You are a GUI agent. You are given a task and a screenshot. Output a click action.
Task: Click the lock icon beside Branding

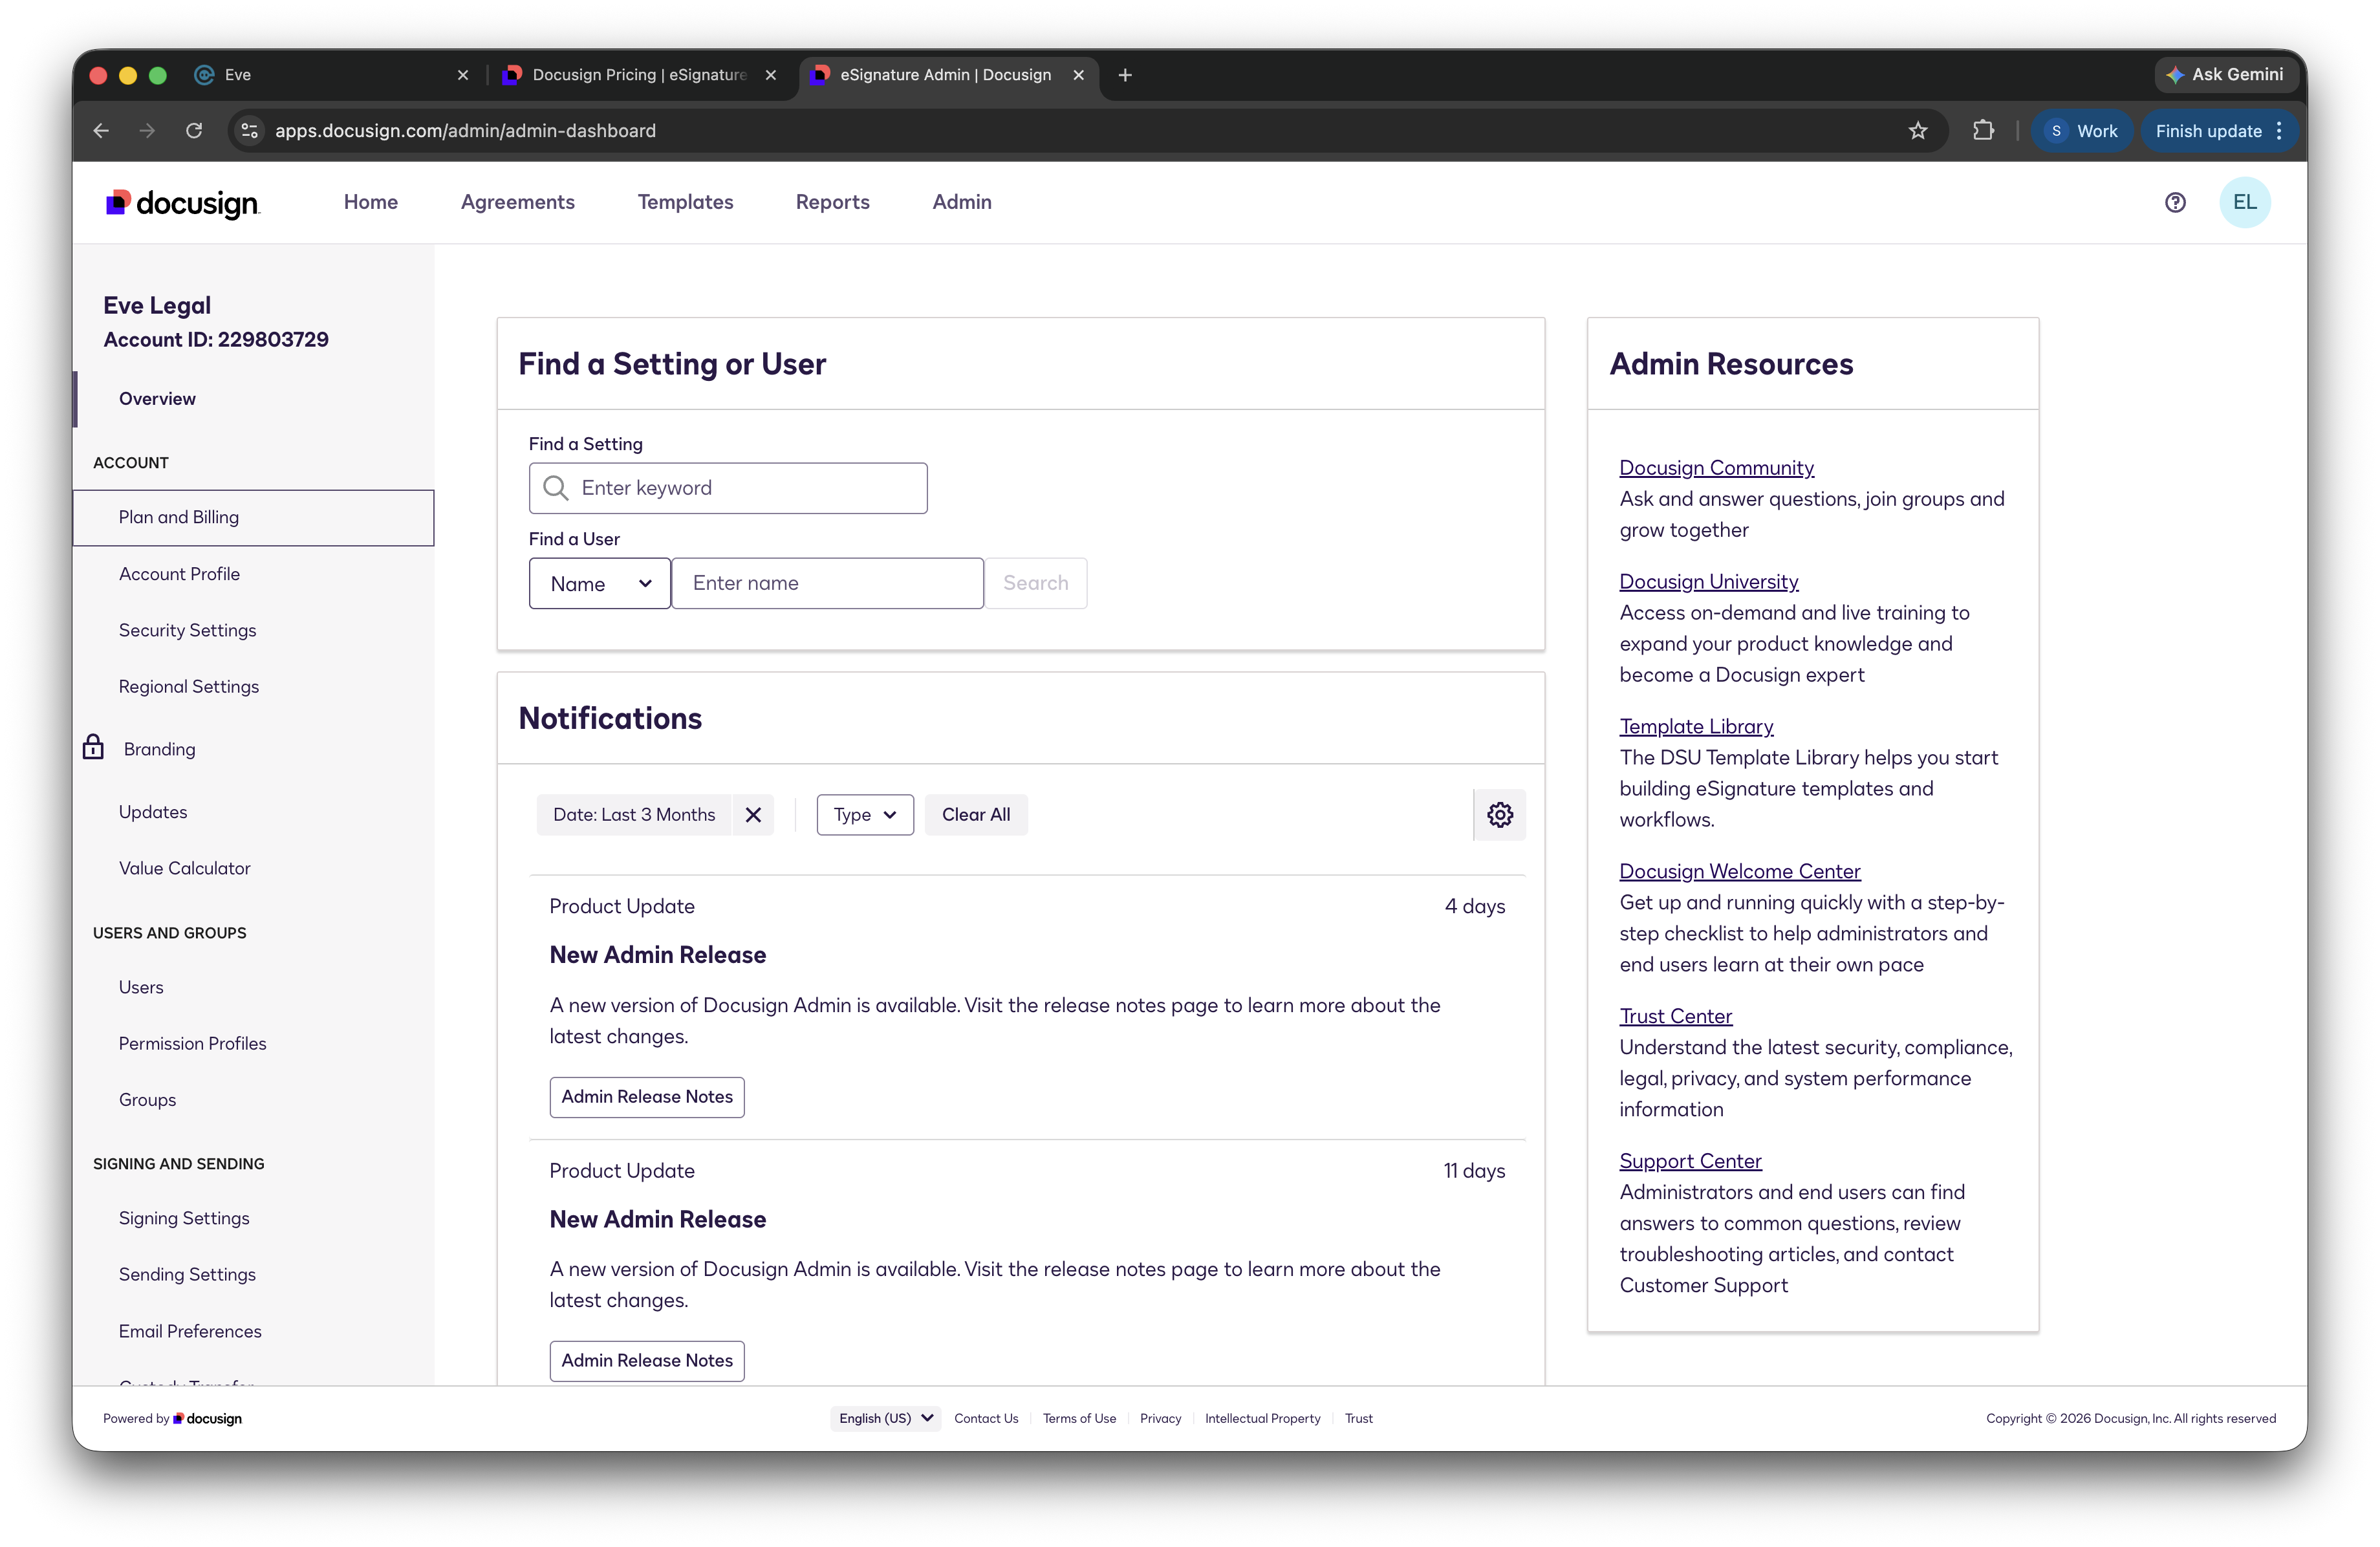point(93,748)
